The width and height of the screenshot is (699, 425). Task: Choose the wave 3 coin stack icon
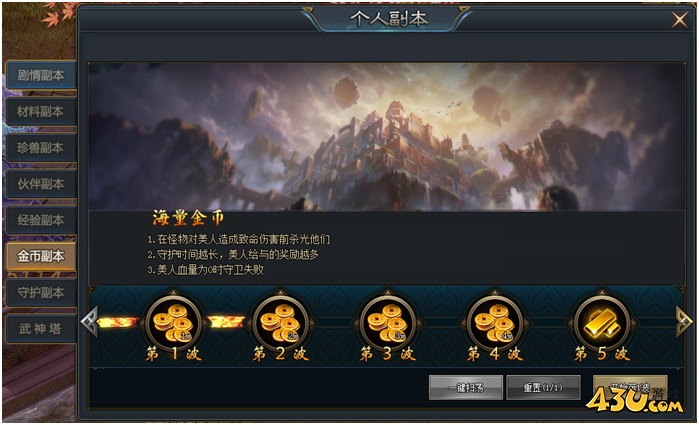pos(387,323)
